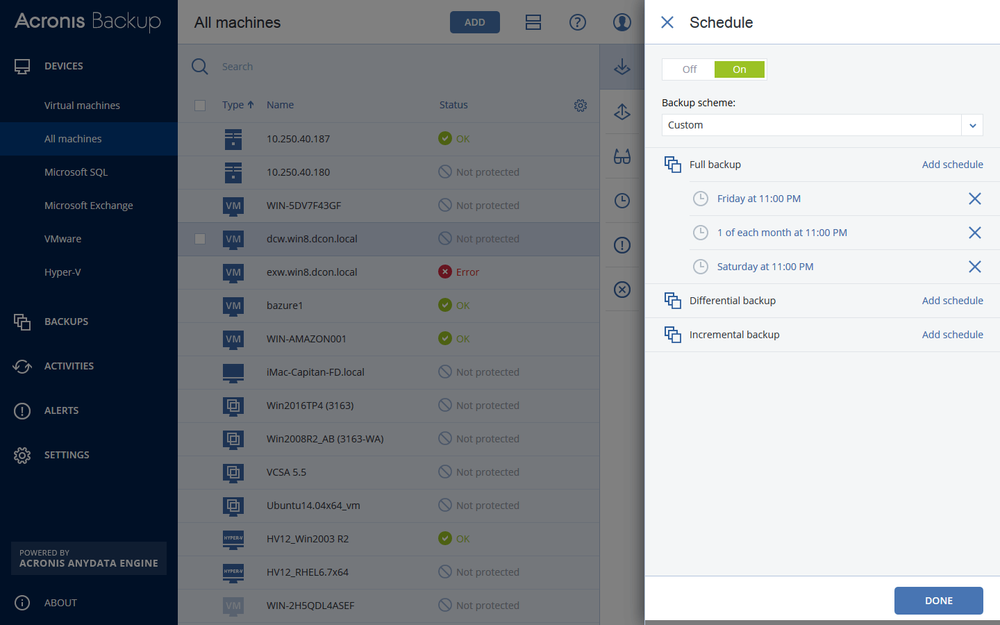Viewport: 1000px width, 625px height.
Task: Select the WIN-5DV7F43GF row
Action: click(389, 205)
